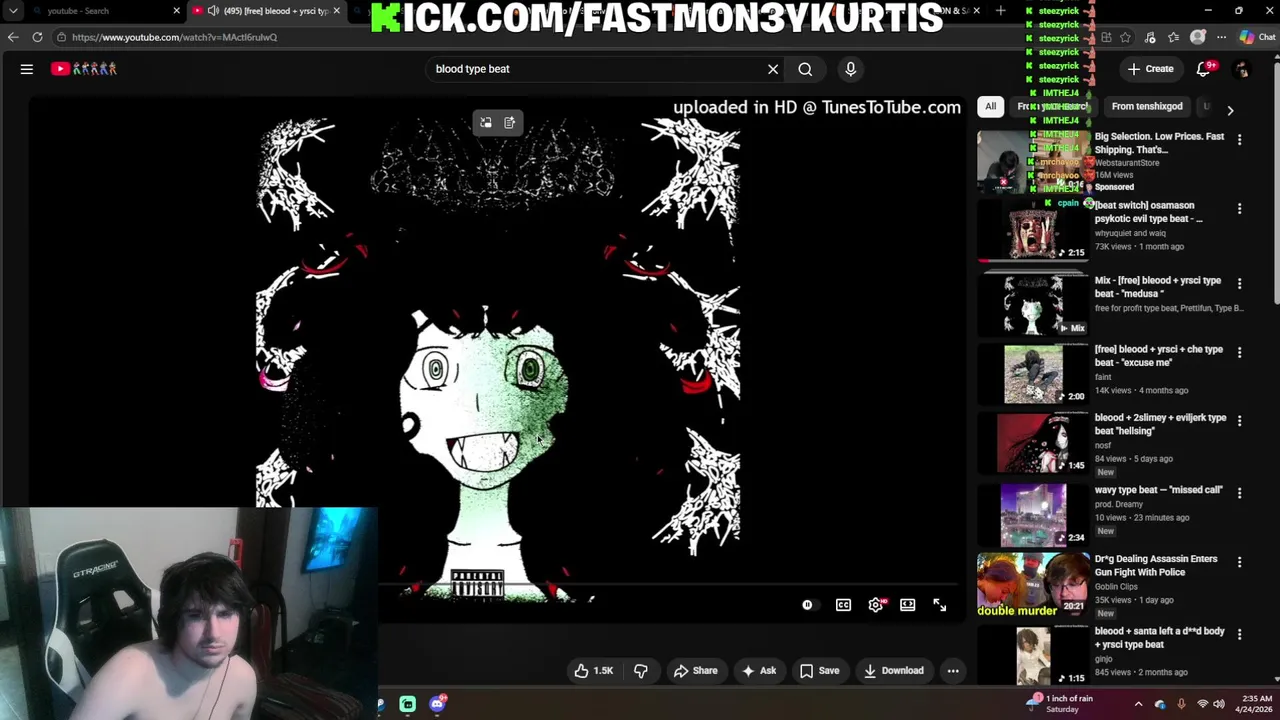Dislike the video
This screenshot has width=1280, height=720.
[640, 671]
